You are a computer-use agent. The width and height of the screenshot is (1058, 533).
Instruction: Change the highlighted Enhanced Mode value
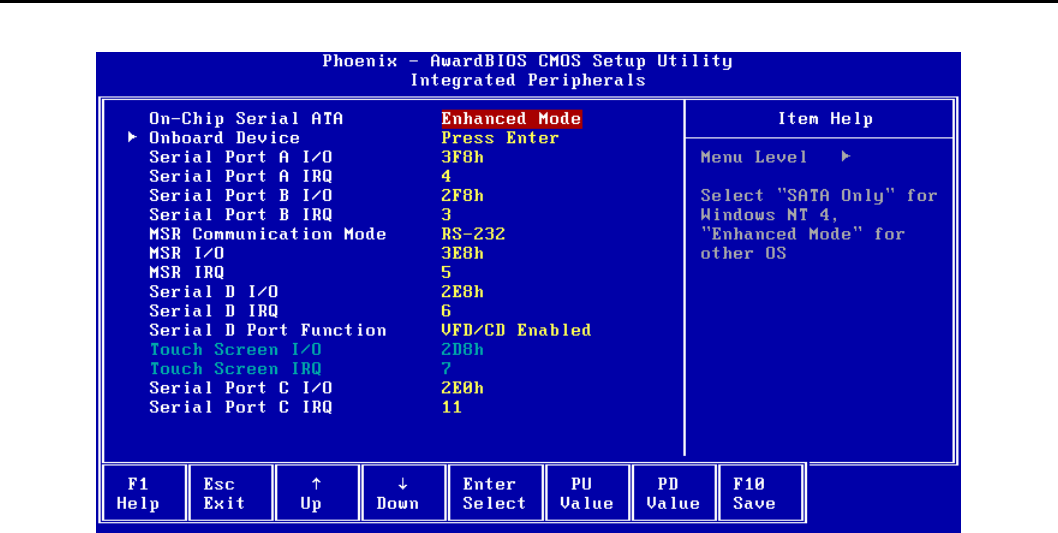point(511,119)
